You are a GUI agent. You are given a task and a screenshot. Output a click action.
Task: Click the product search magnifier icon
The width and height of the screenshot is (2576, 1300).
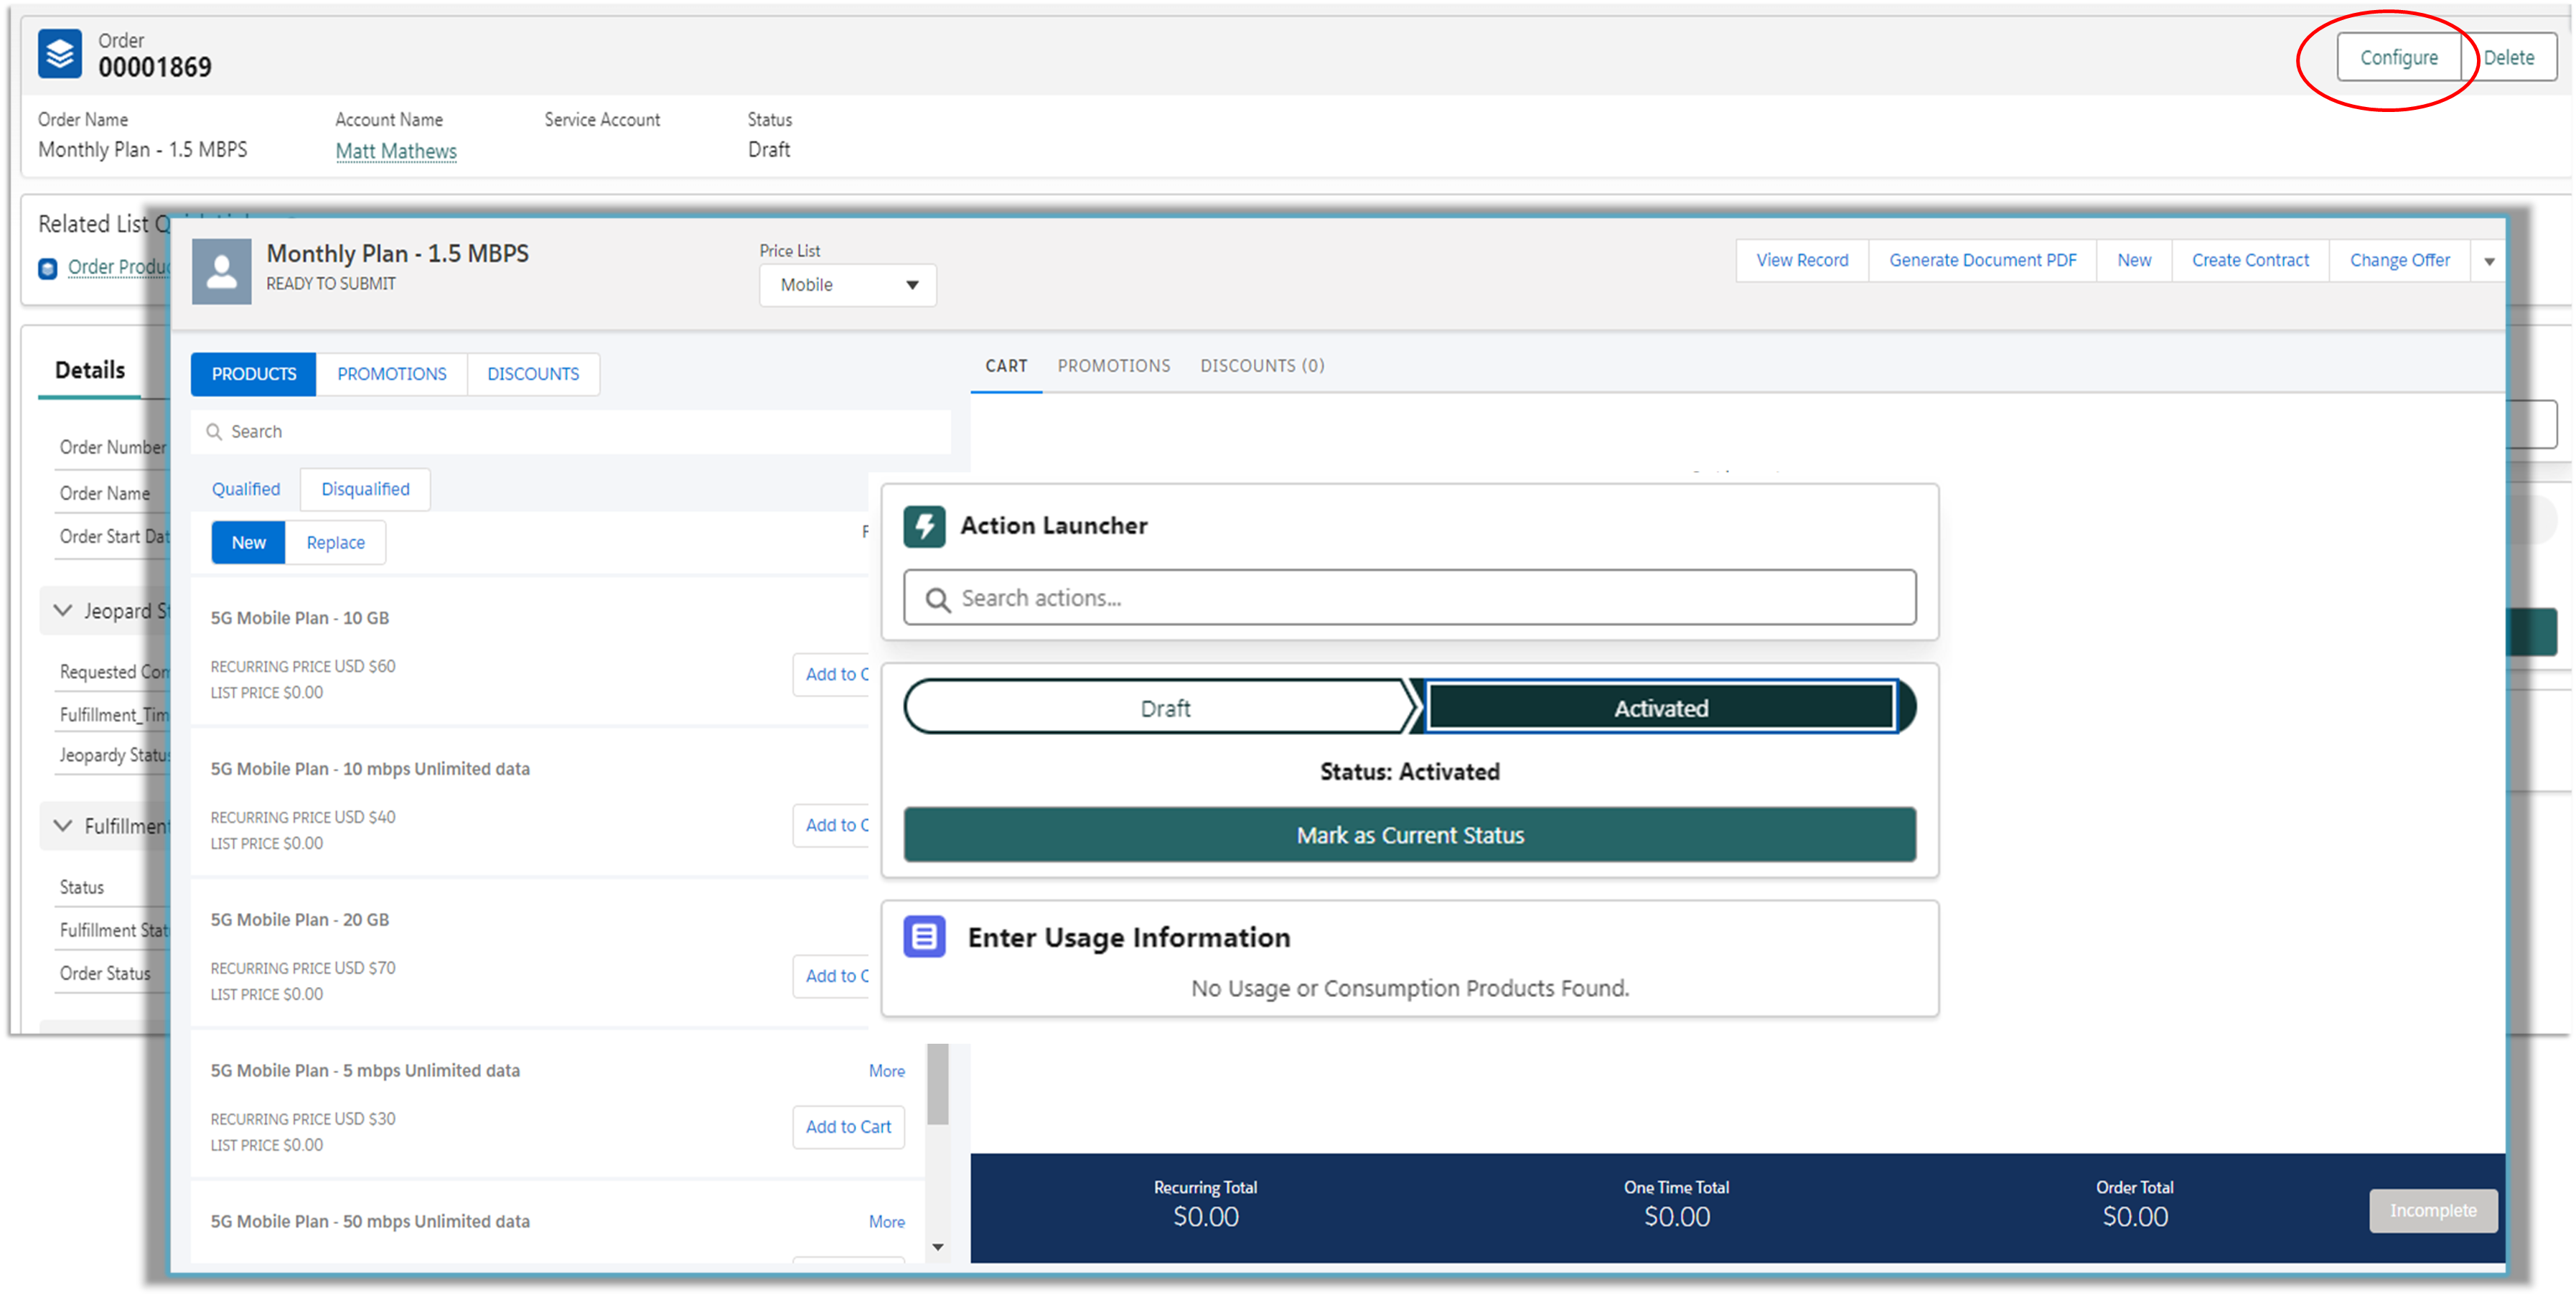tap(214, 432)
